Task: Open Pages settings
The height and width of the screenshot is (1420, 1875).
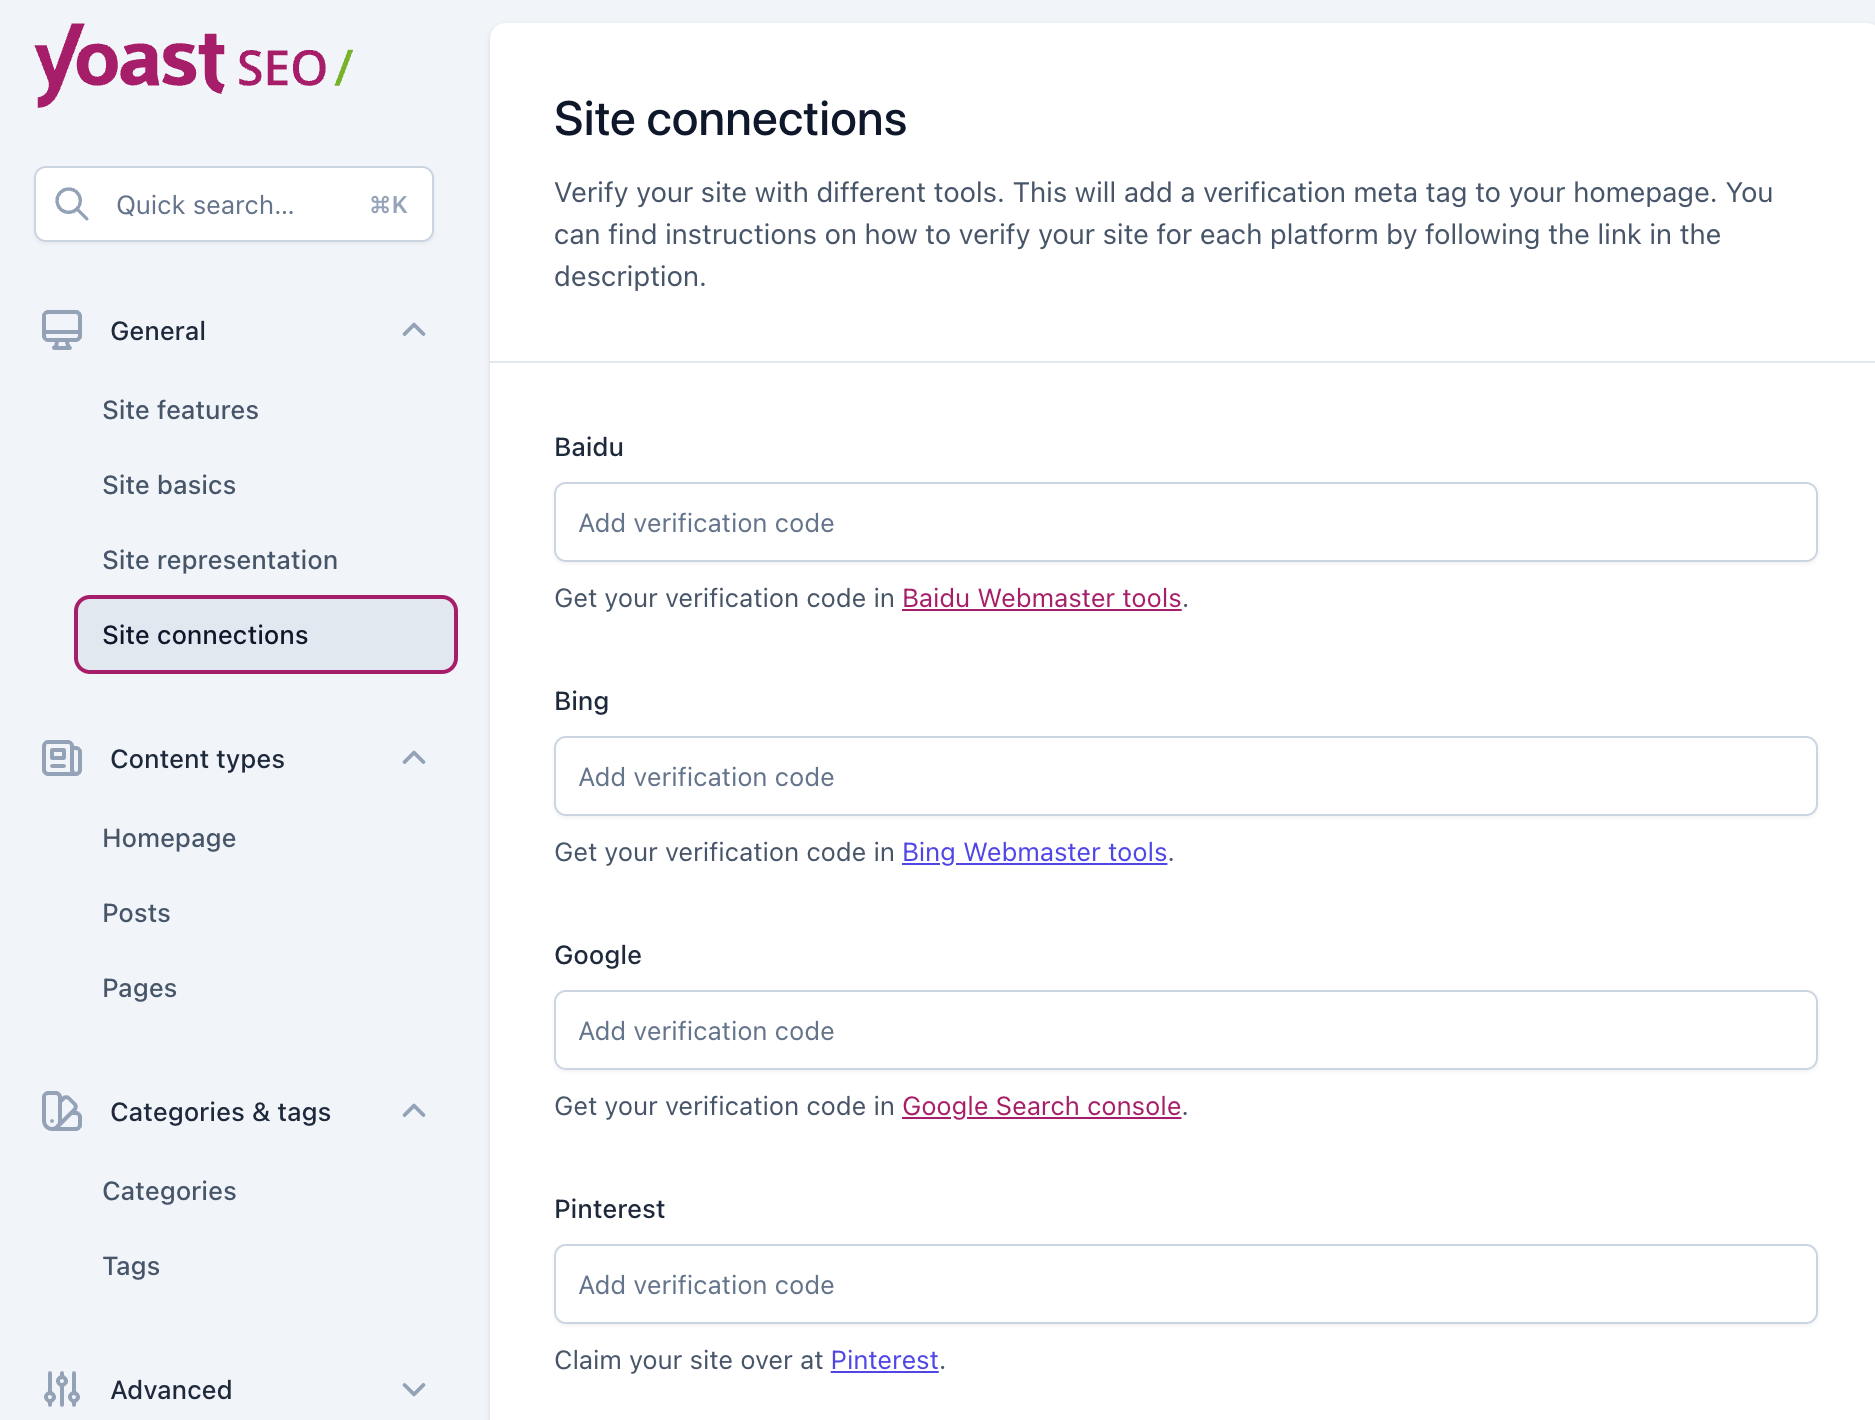Action: [139, 988]
